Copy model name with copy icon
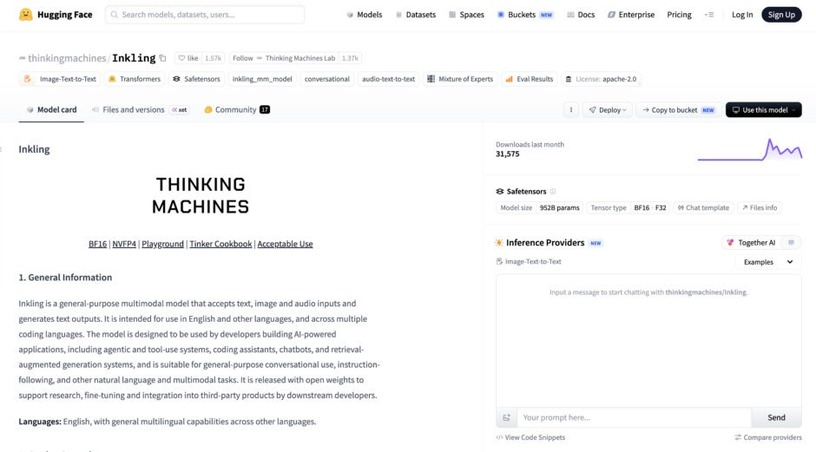This screenshot has height=452, width=816. coord(163,58)
